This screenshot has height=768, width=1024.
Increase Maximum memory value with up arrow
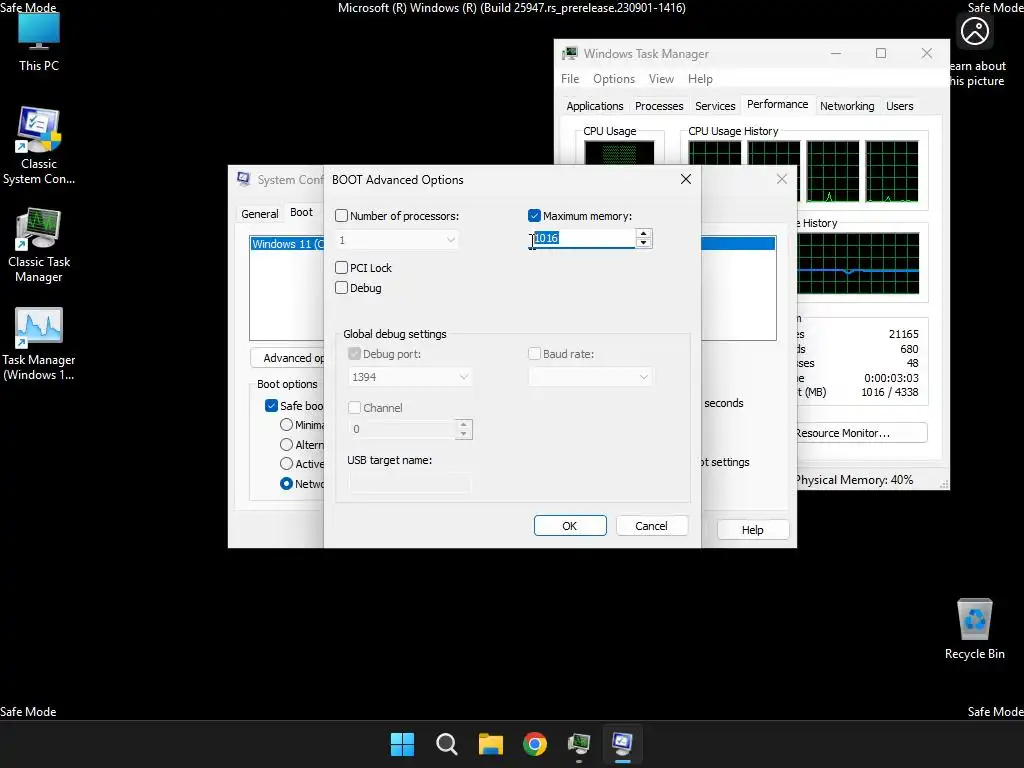643,234
